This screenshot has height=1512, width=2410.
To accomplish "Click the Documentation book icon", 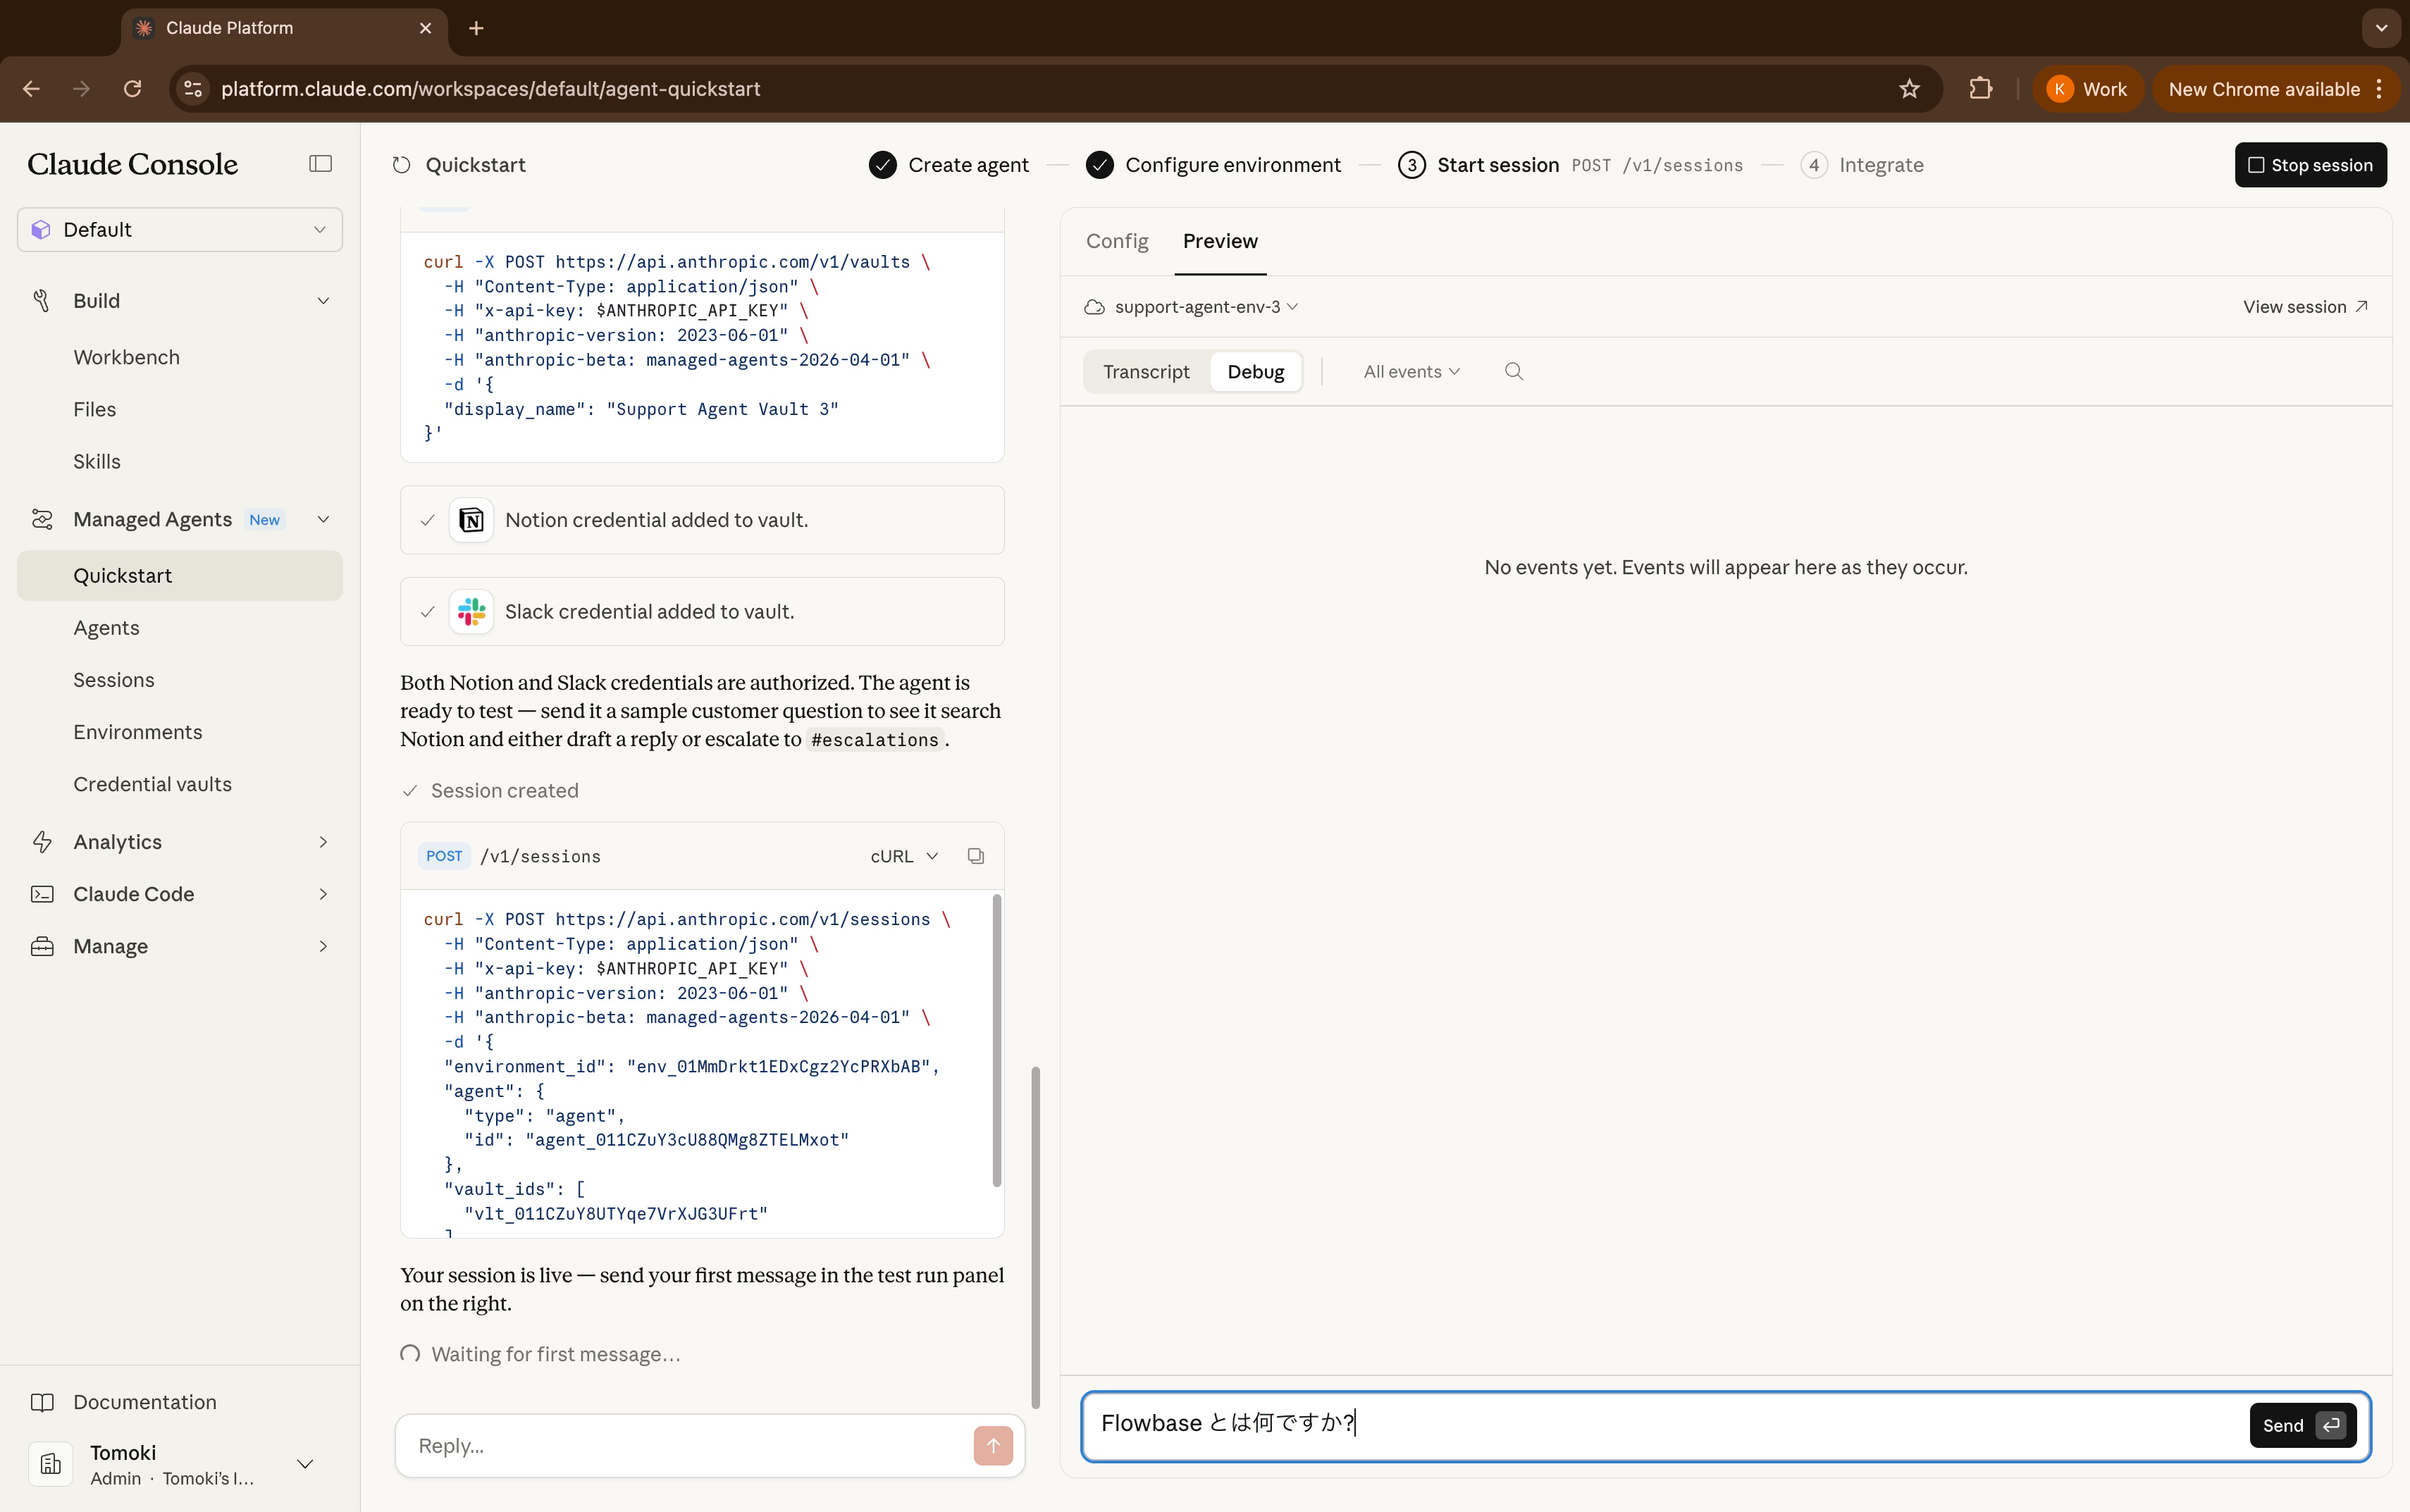I will click(42, 1402).
